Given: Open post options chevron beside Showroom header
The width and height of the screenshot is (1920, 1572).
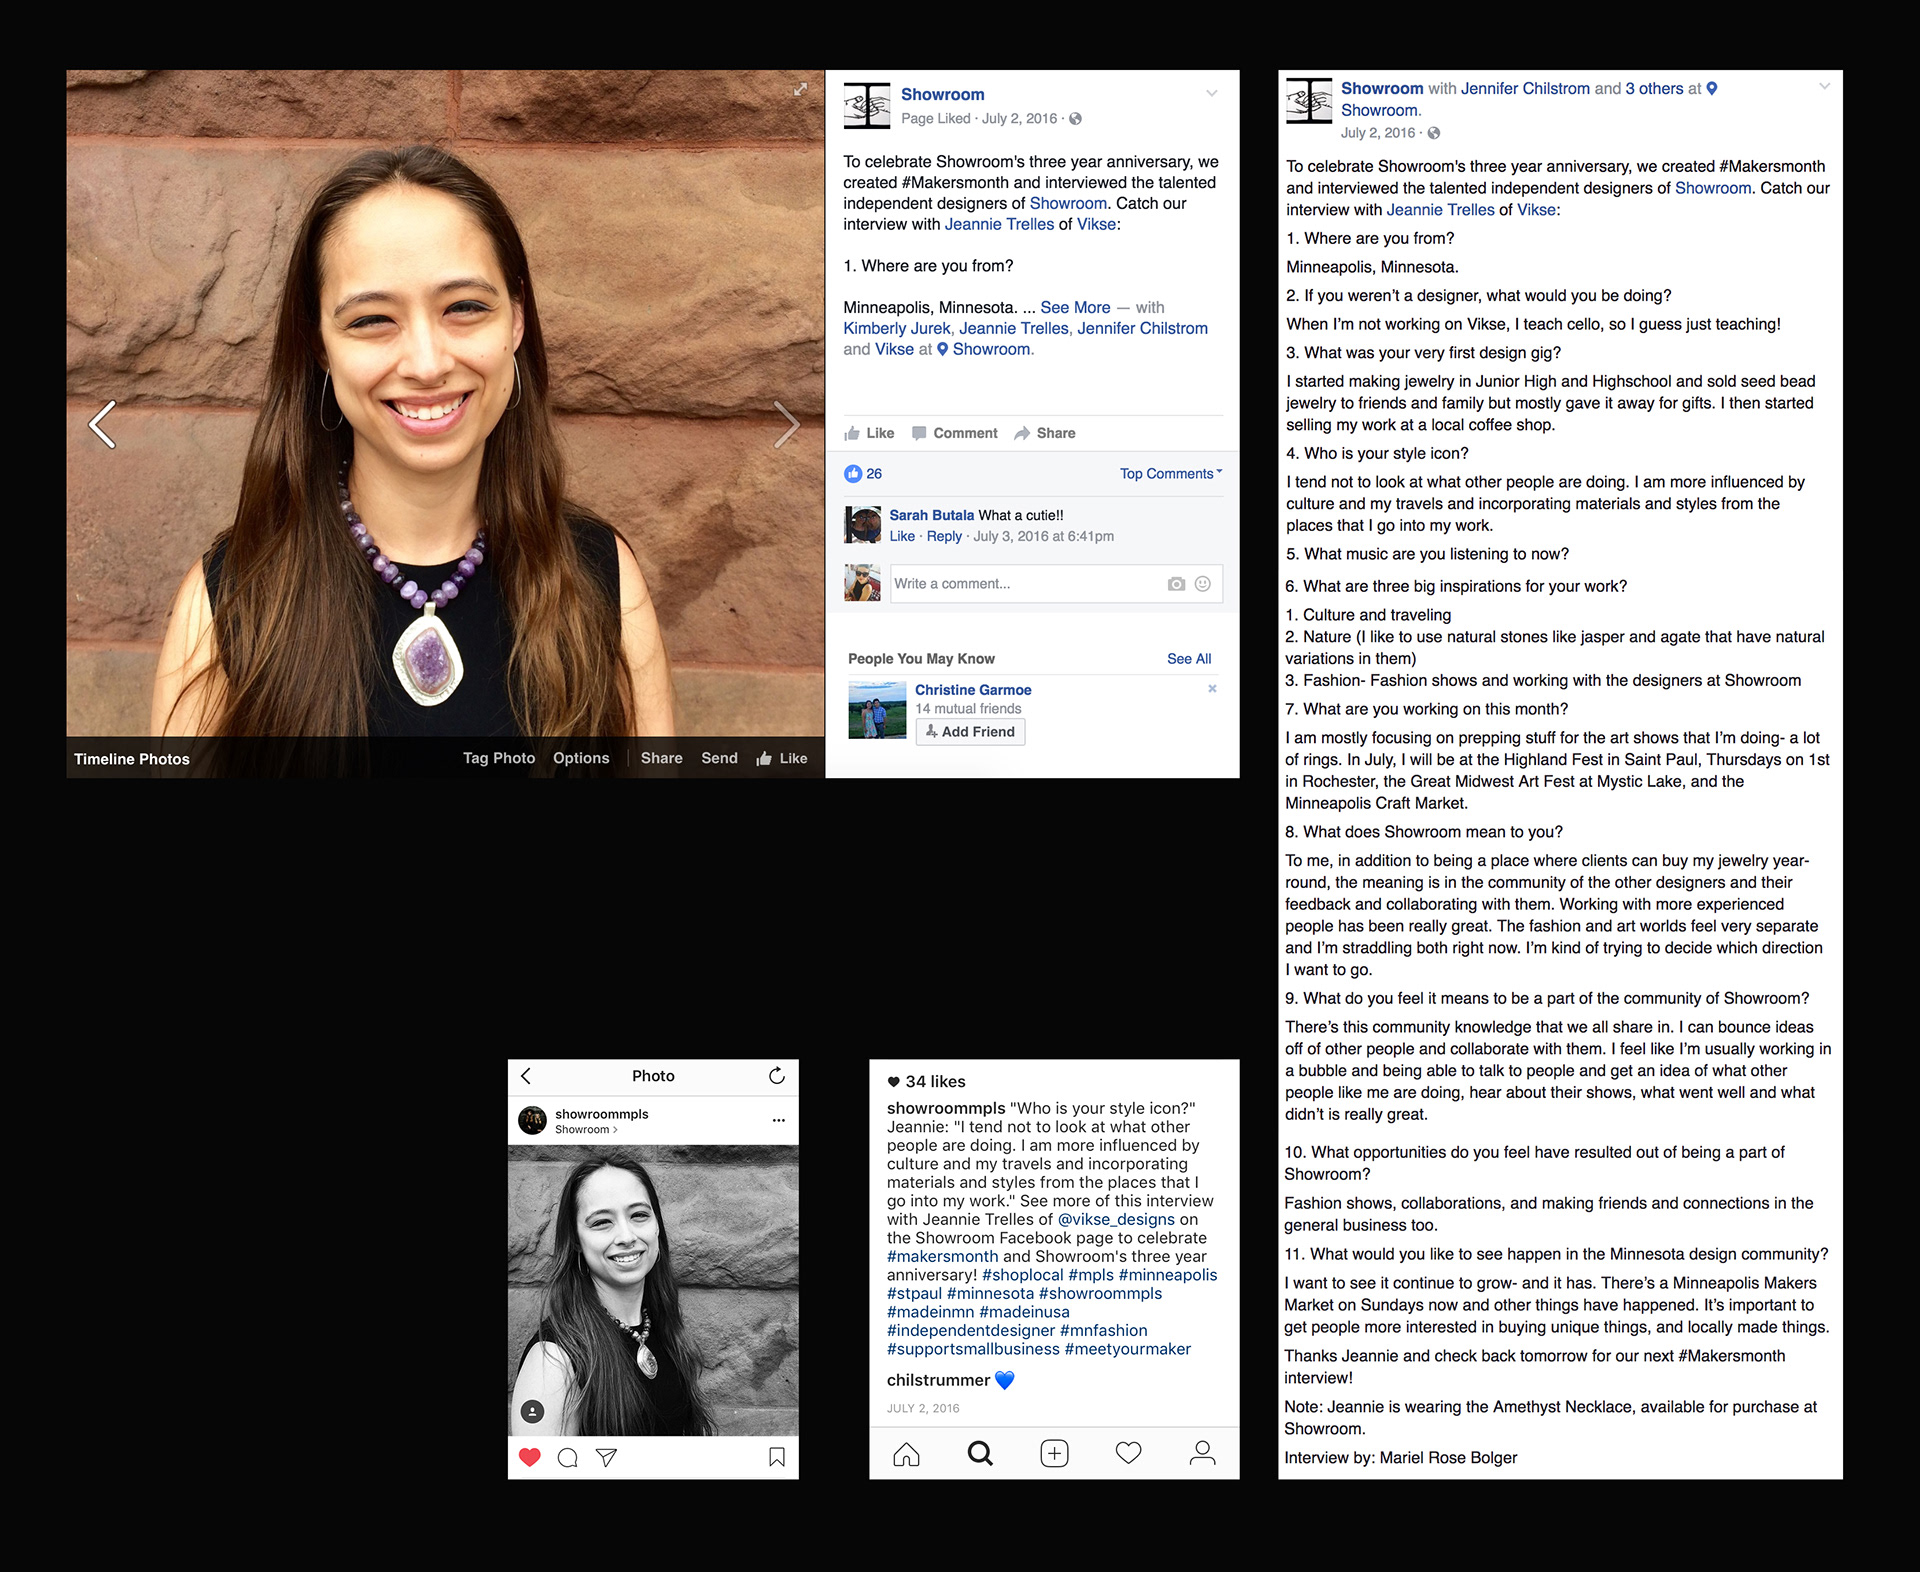Looking at the screenshot, I should click(x=1211, y=94).
